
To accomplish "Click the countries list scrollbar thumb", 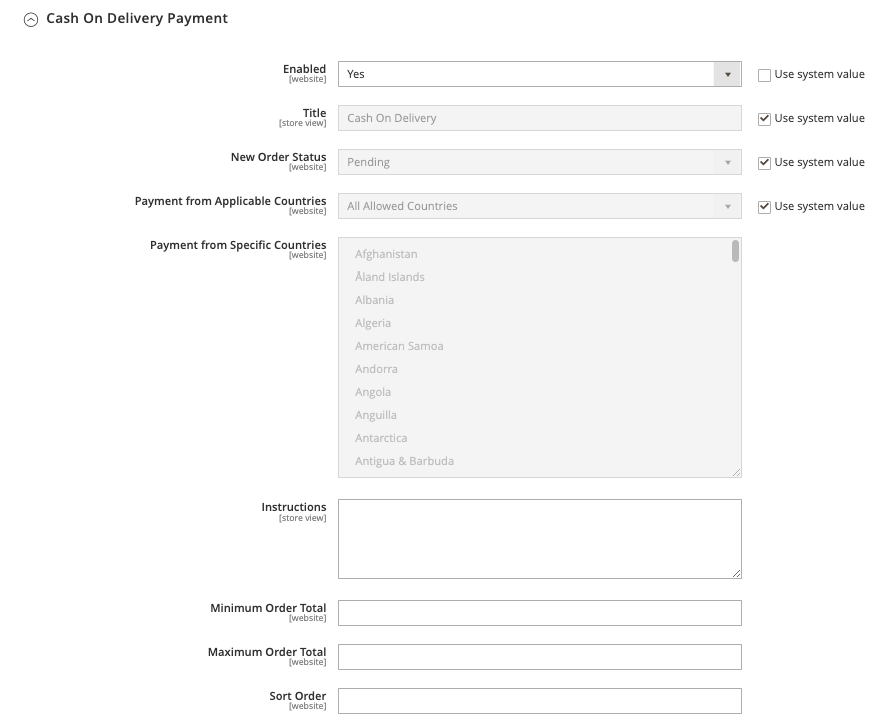I will tap(735, 251).
